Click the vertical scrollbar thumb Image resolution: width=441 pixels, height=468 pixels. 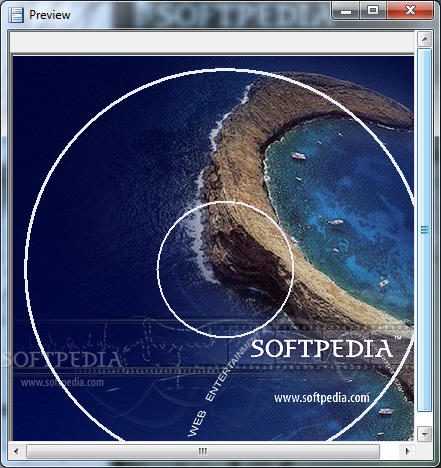coord(425,230)
